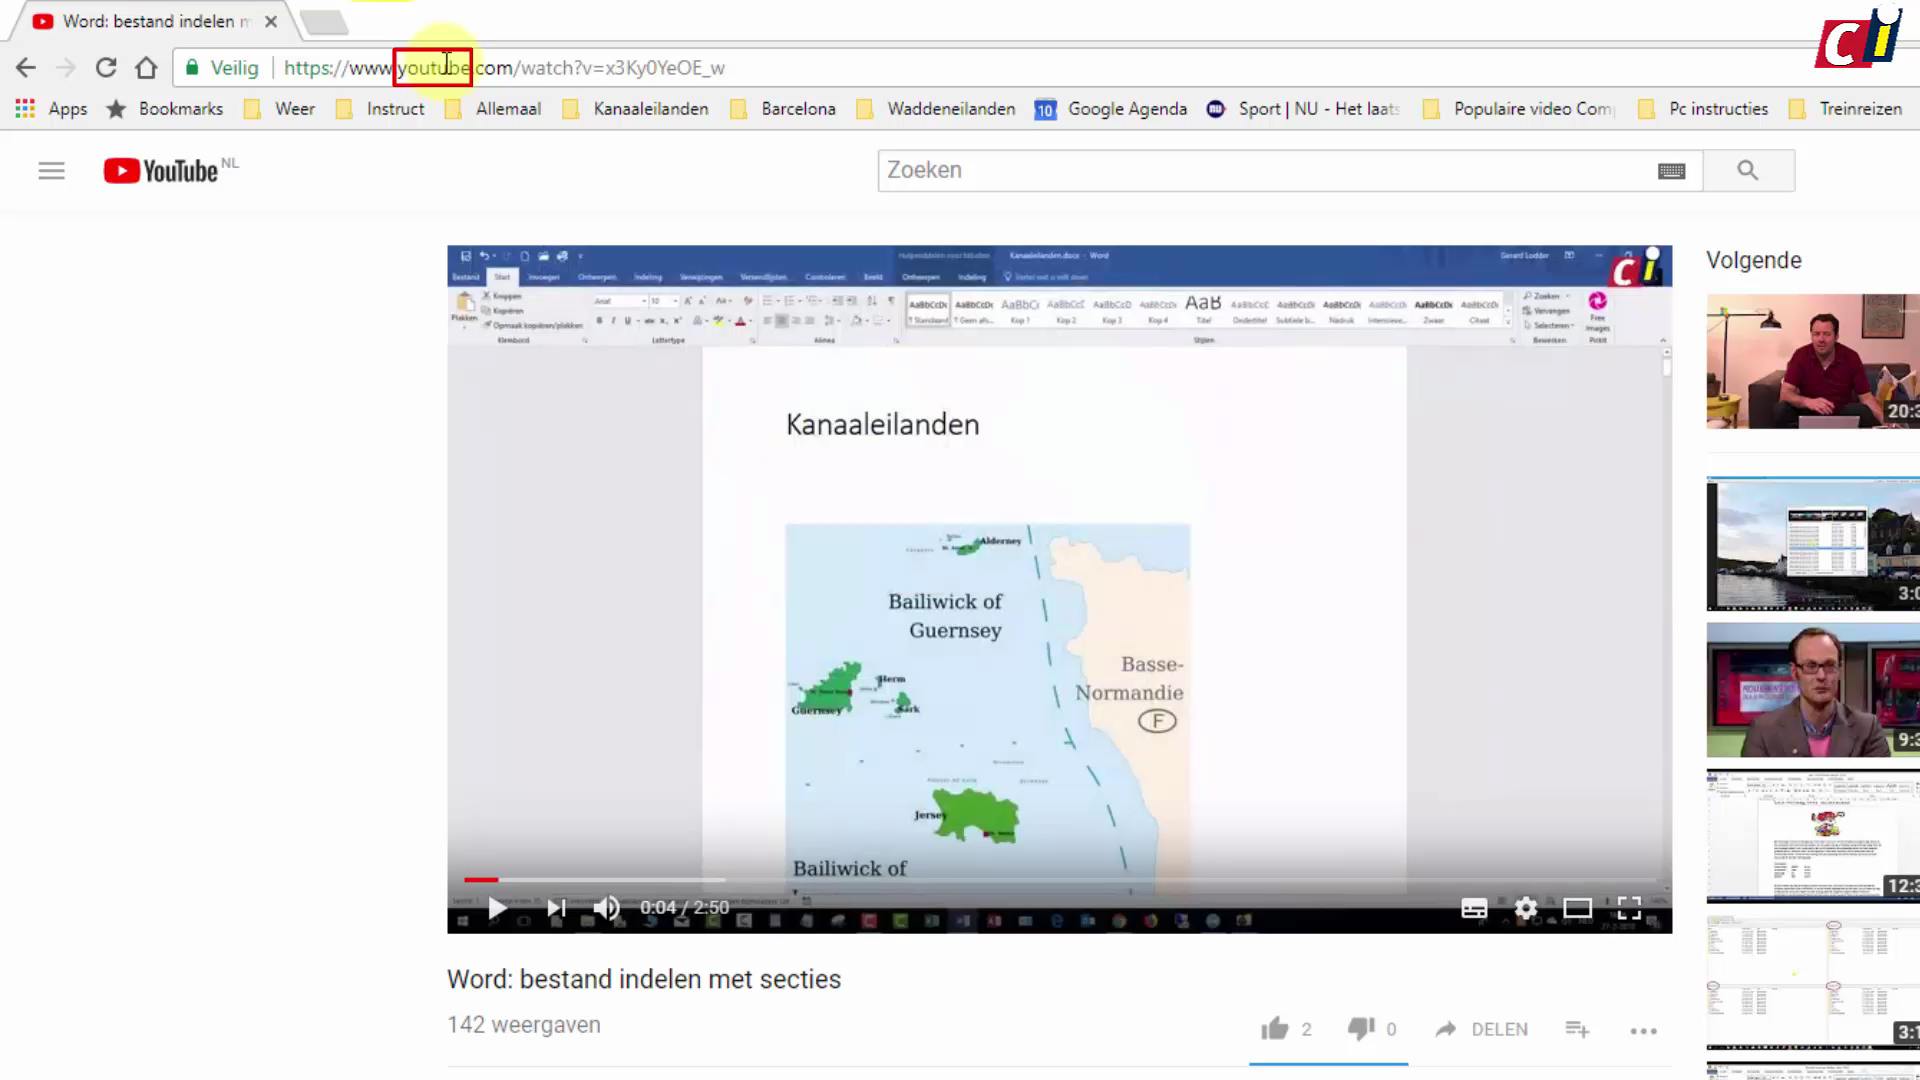Add video to a playlist
1920x1080 pixels.
[1577, 1029]
